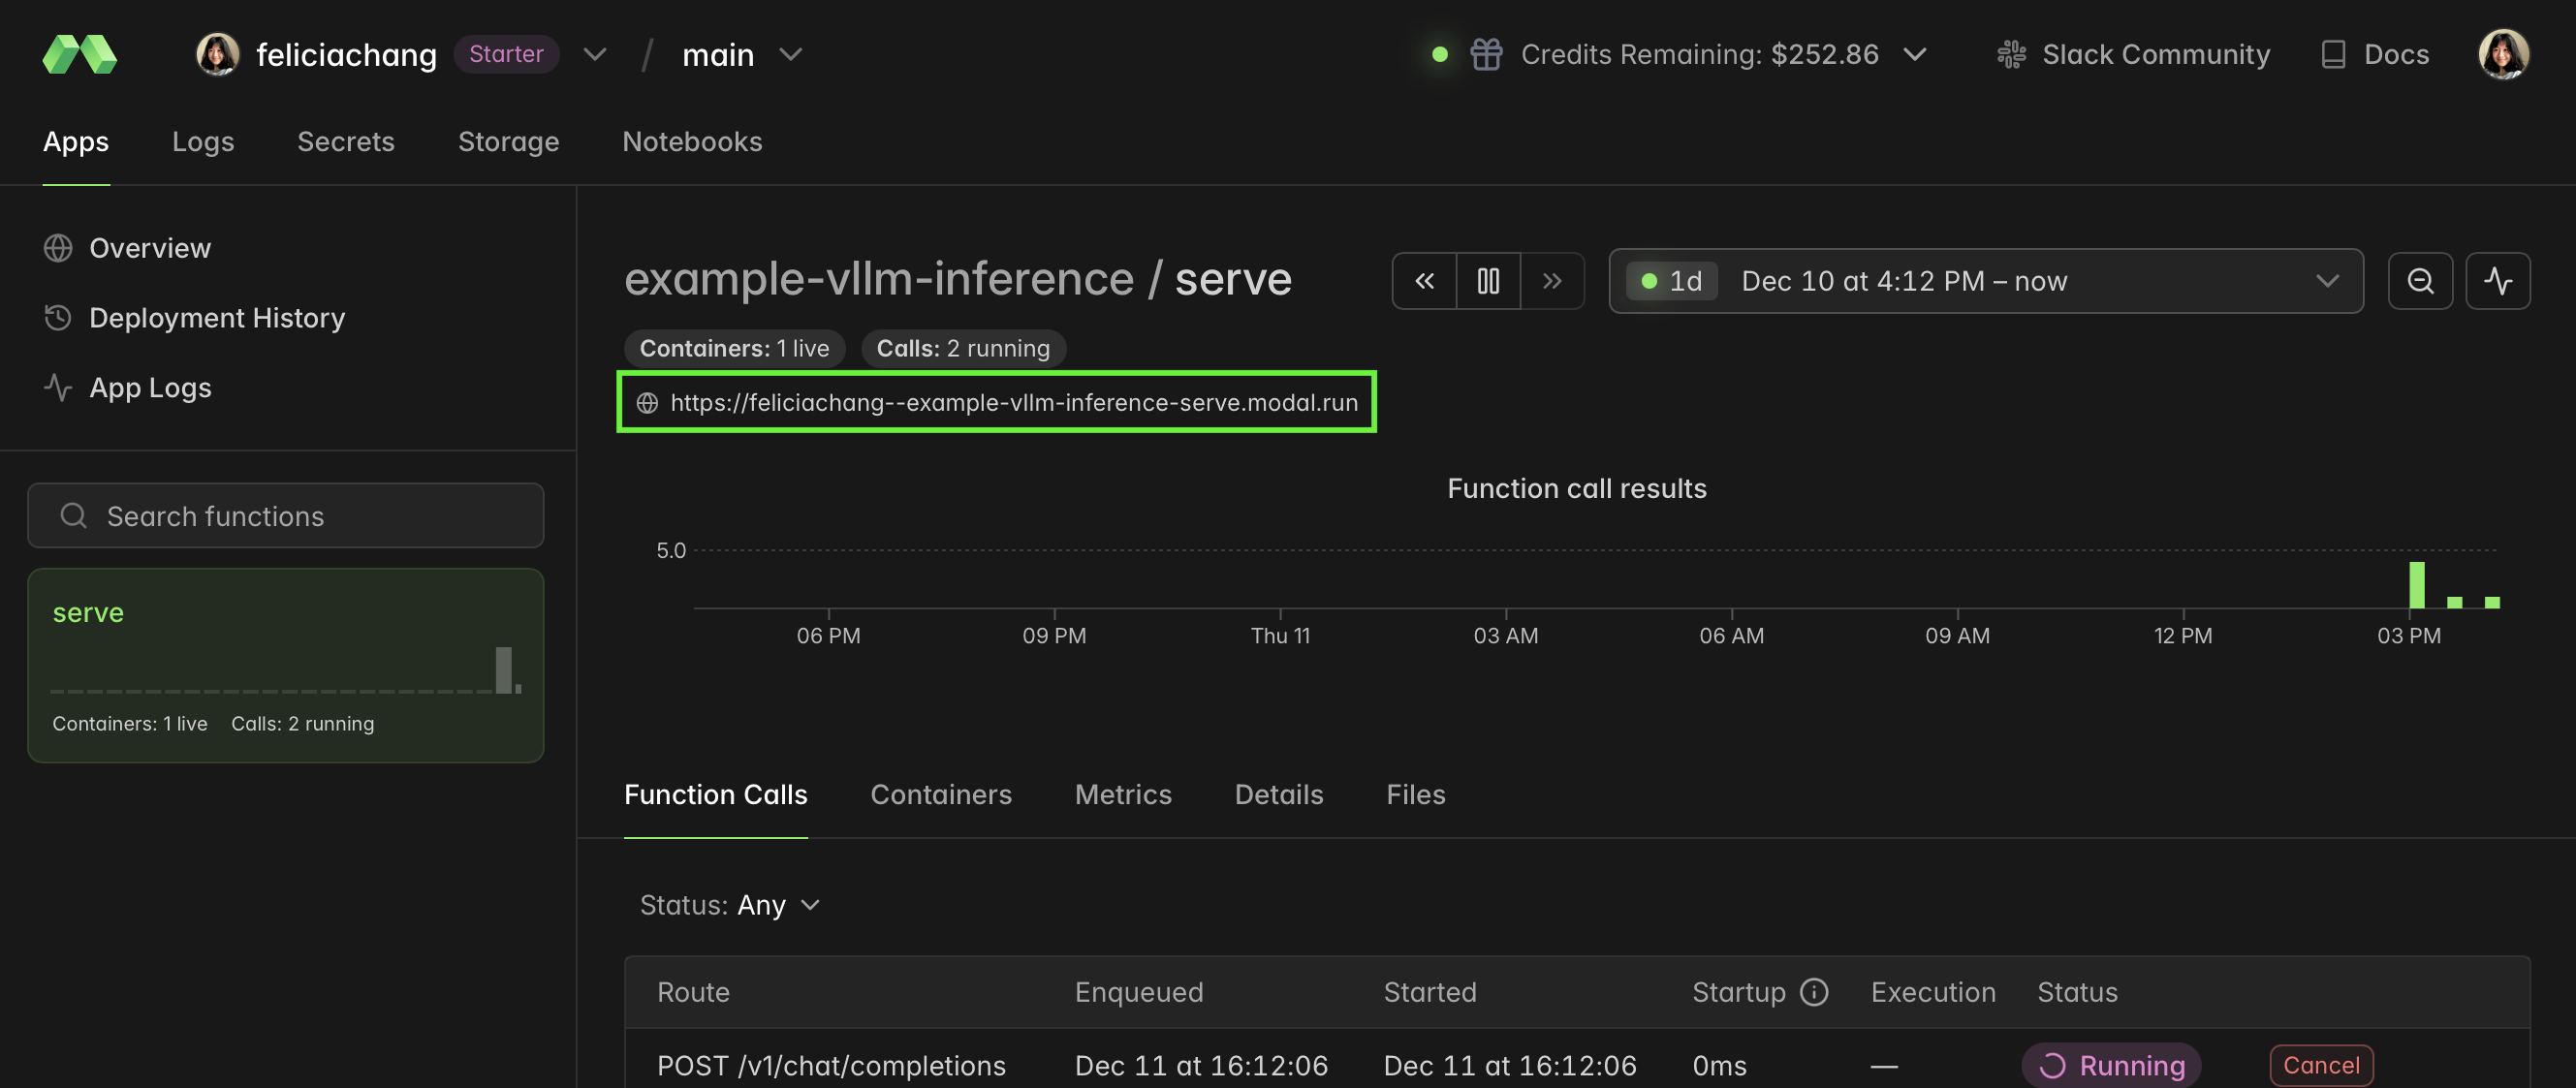Click the info icon next to the Startup column
The width and height of the screenshot is (2576, 1088).
[1813, 991]
